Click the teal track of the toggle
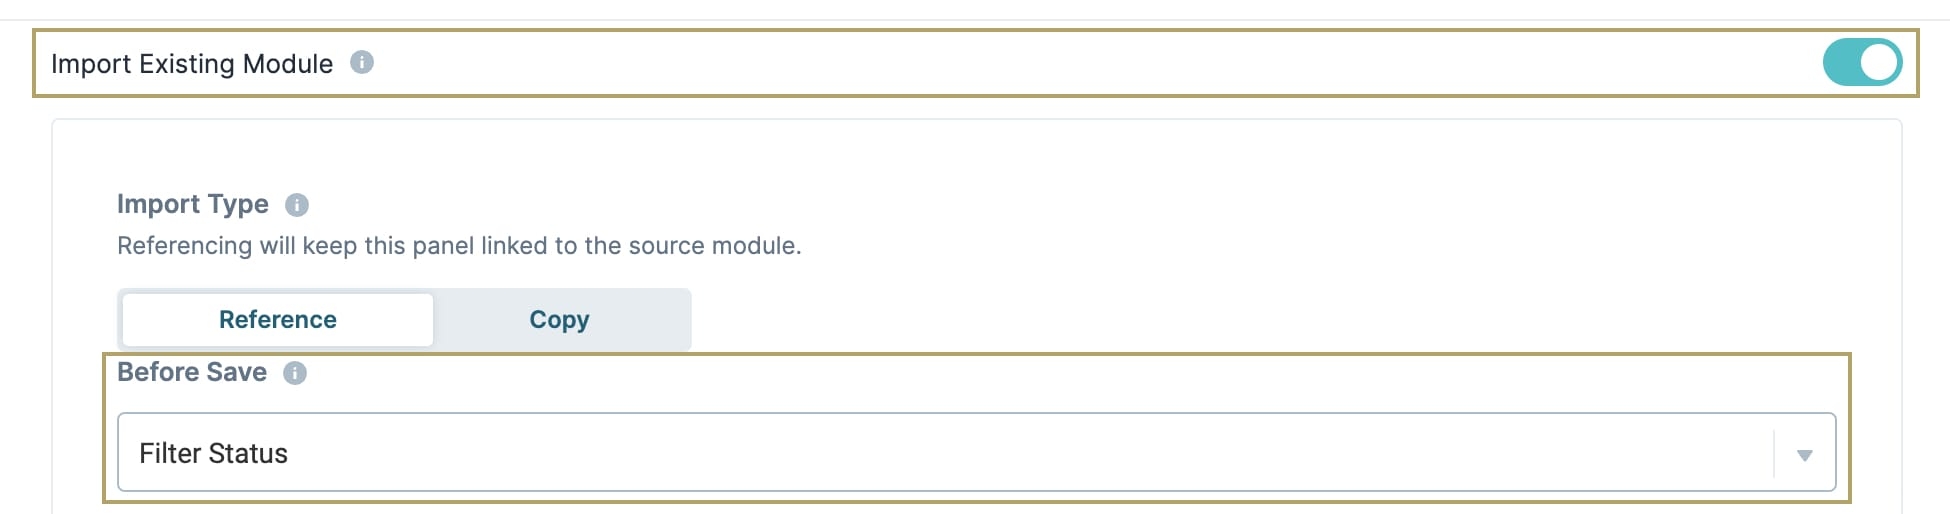This screenshot has width=1950, height=514. click(1840, 63)
